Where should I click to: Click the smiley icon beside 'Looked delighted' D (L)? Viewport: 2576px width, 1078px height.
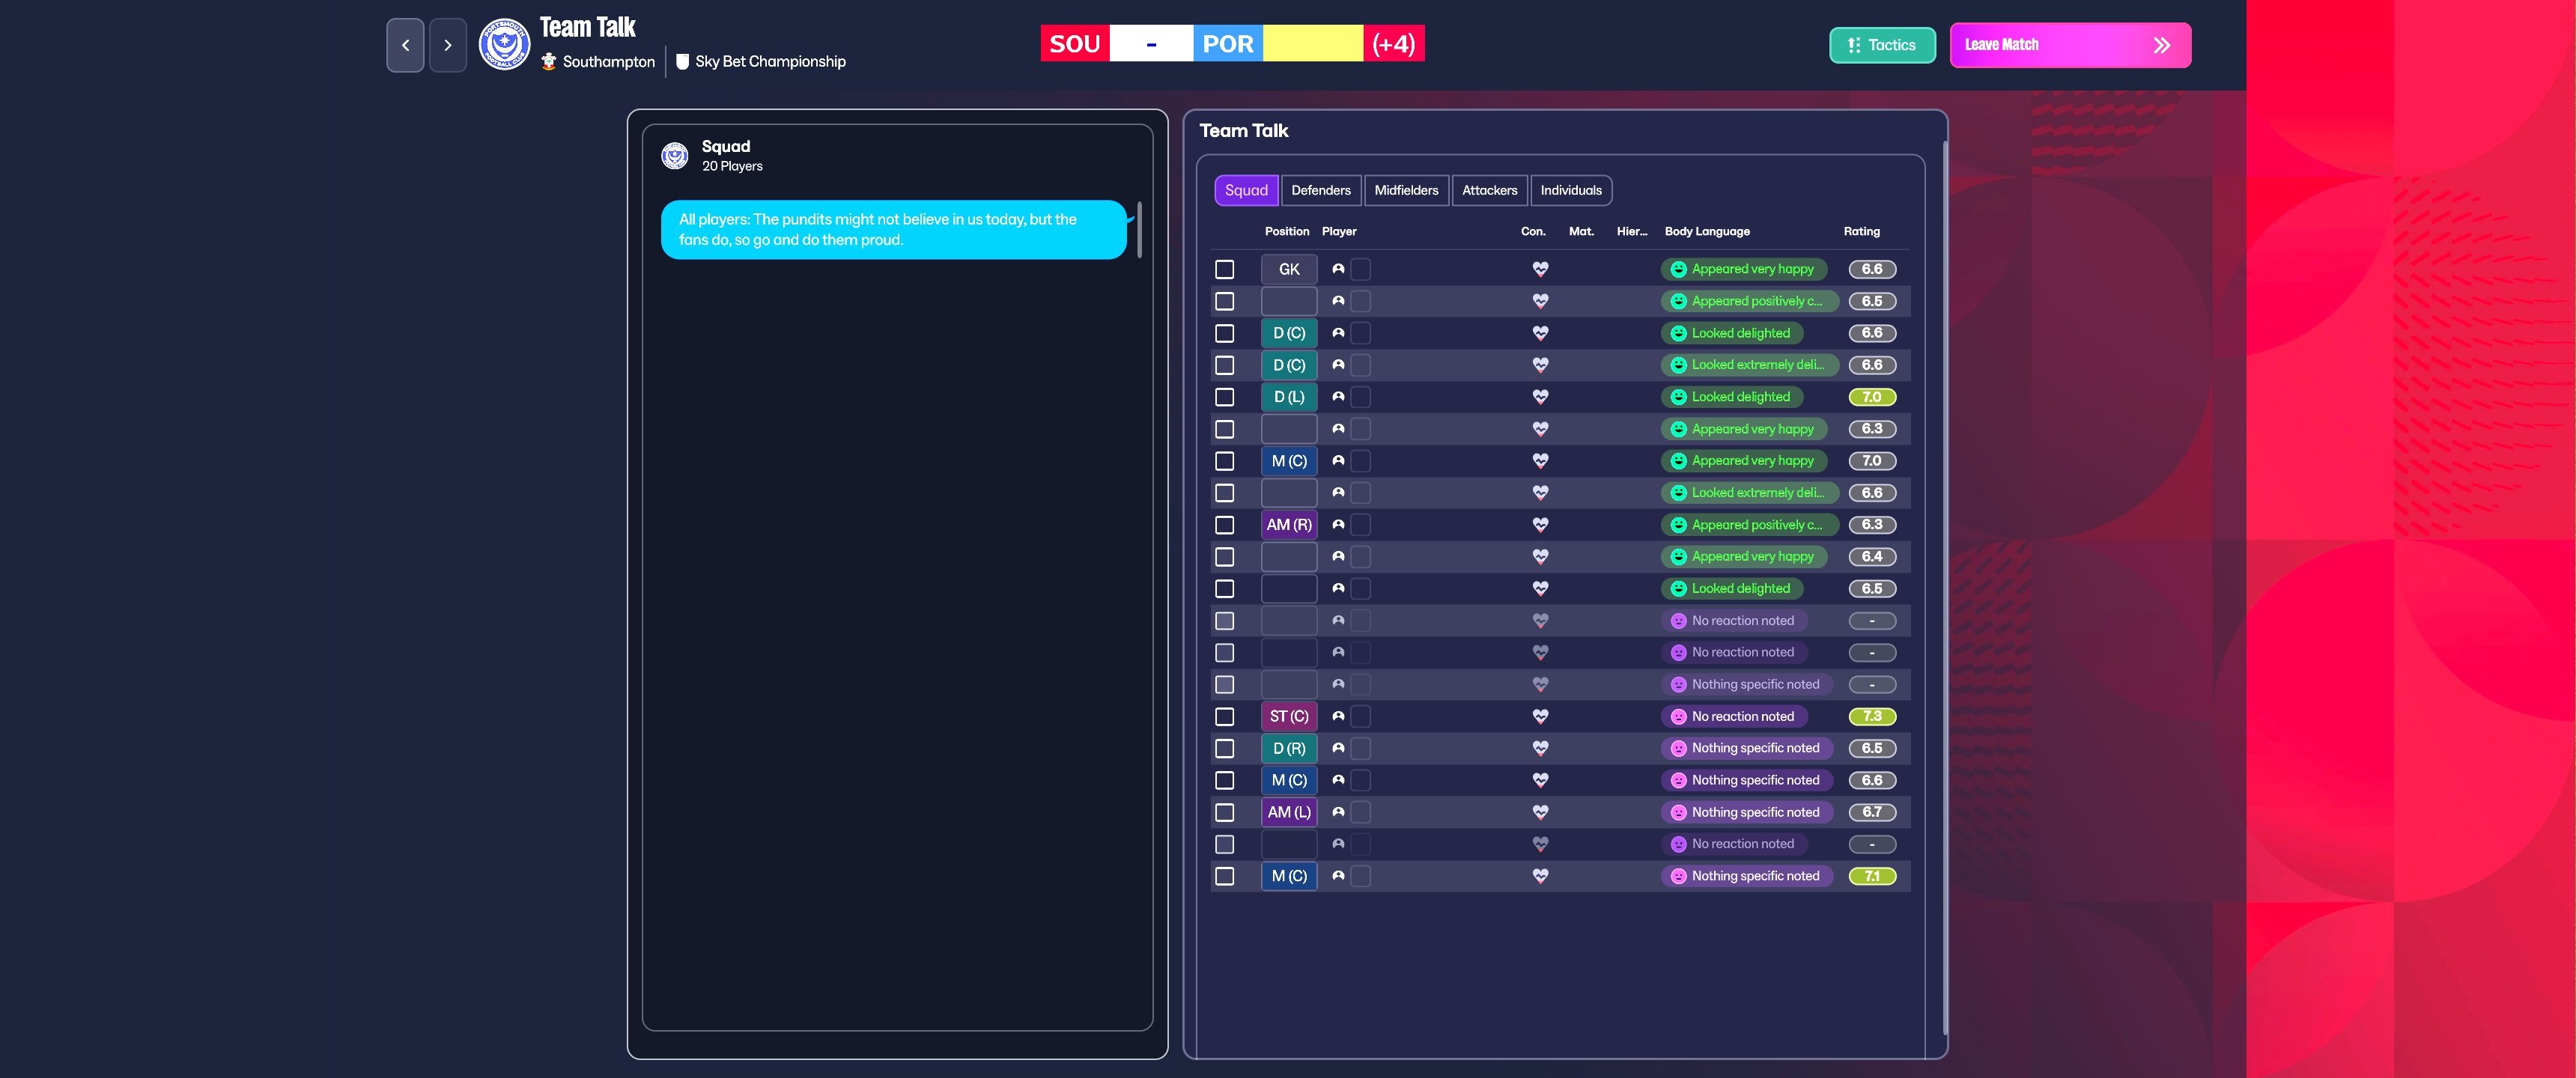(x=1678, y=397)
